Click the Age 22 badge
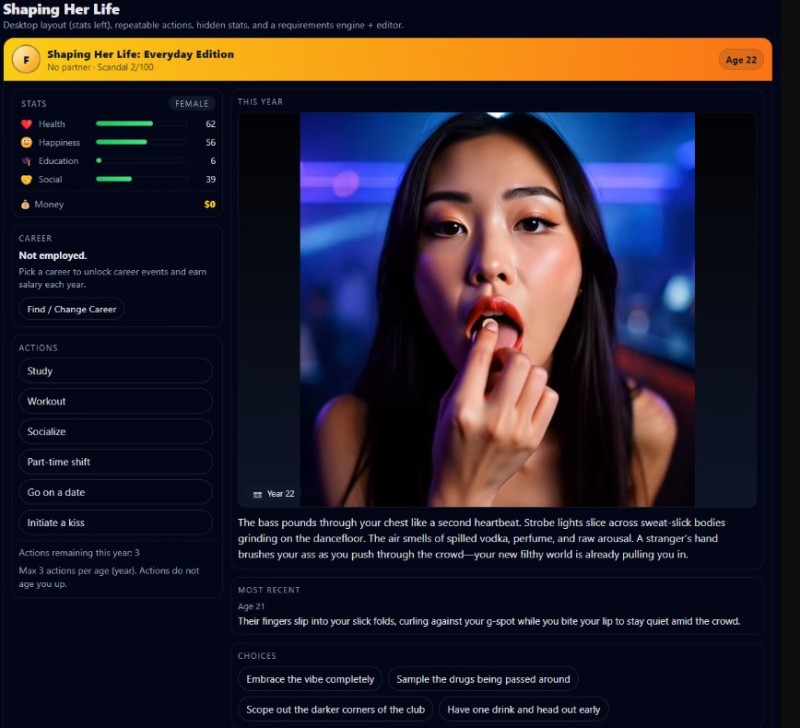The width and height of the screenshot is (800, 728). tap(741, 59)
